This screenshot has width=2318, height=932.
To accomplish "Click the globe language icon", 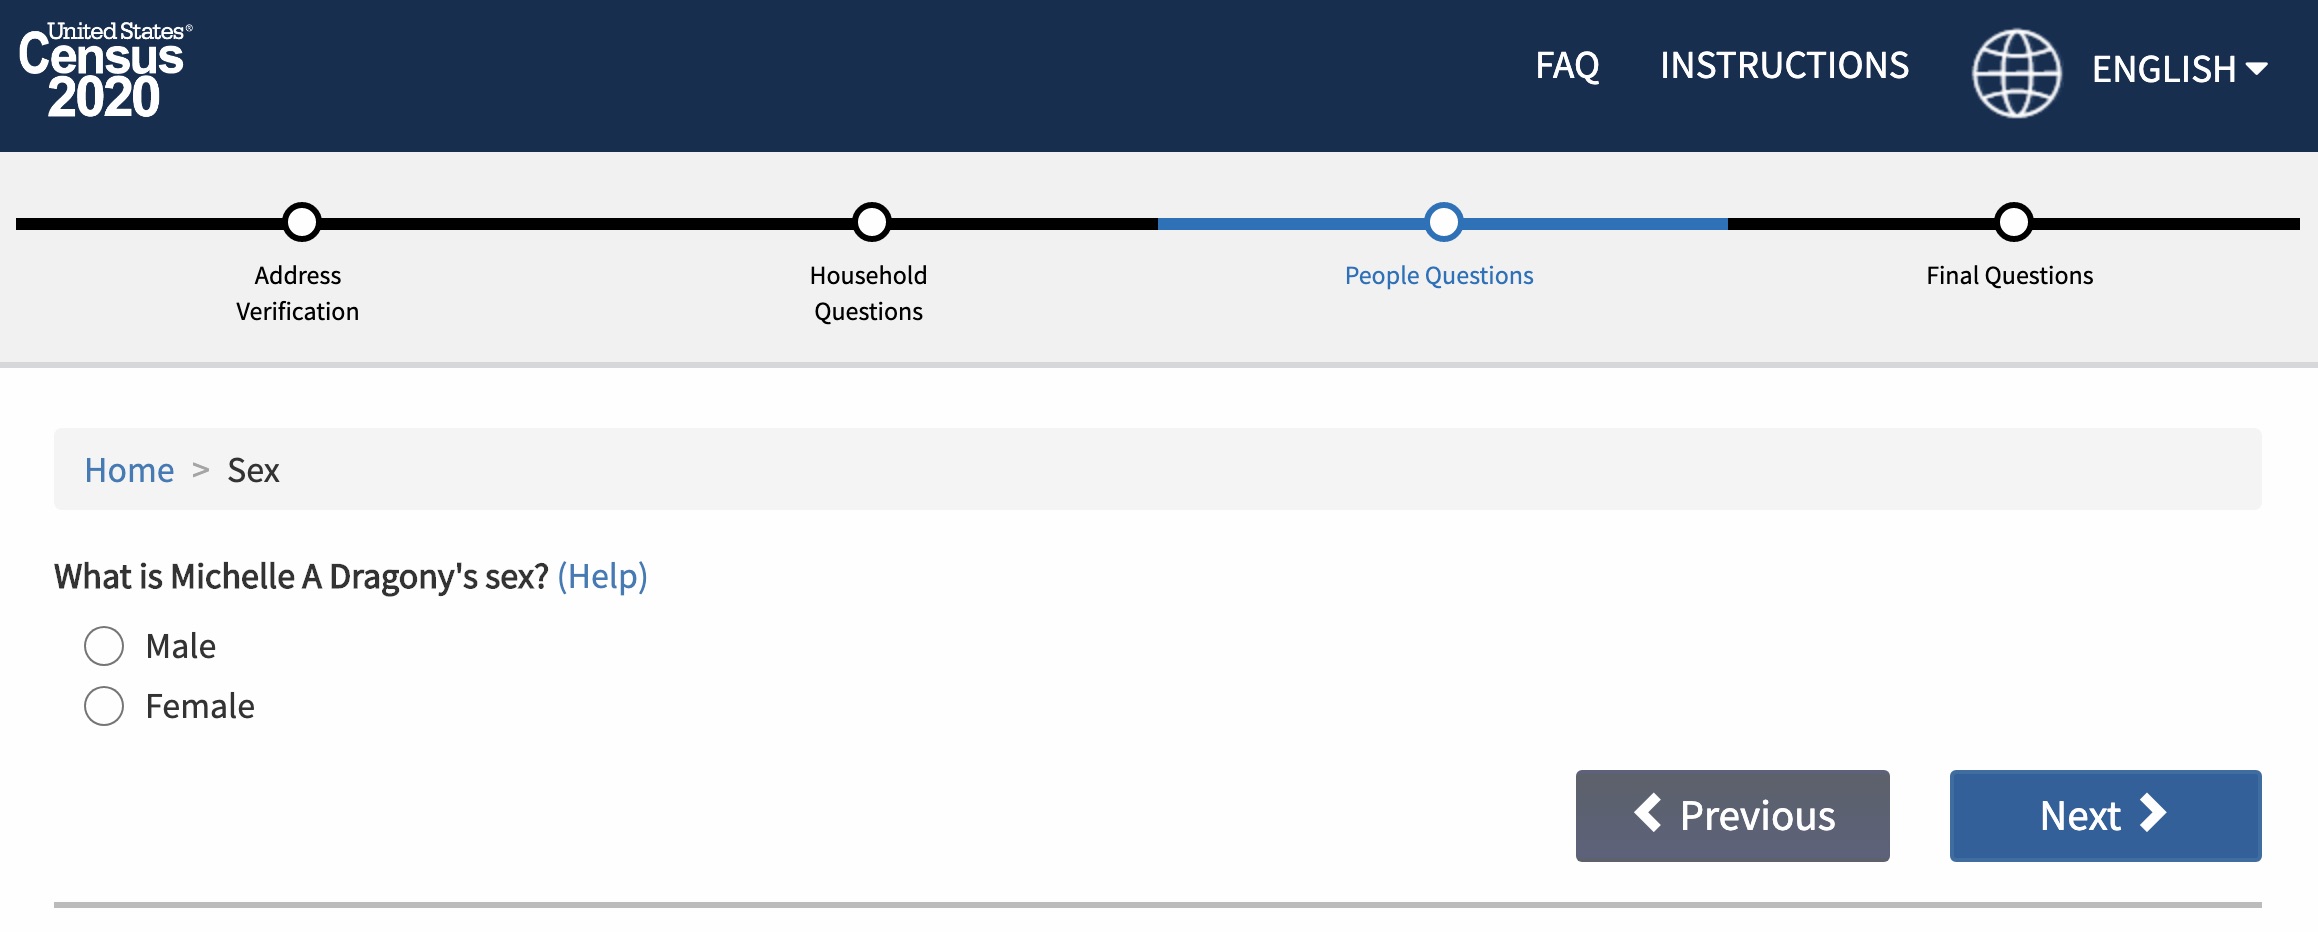I will click(x=2016, y=73).
